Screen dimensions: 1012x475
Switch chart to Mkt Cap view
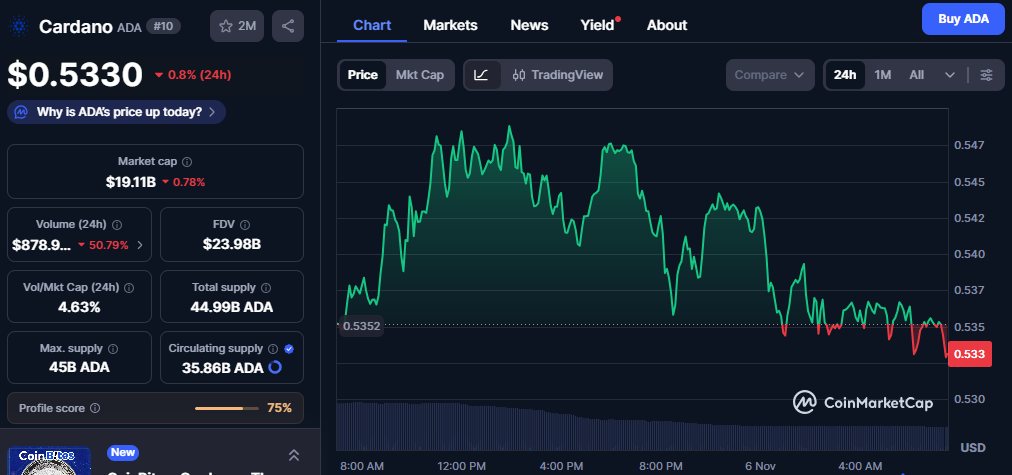click(x=419, y=75)
